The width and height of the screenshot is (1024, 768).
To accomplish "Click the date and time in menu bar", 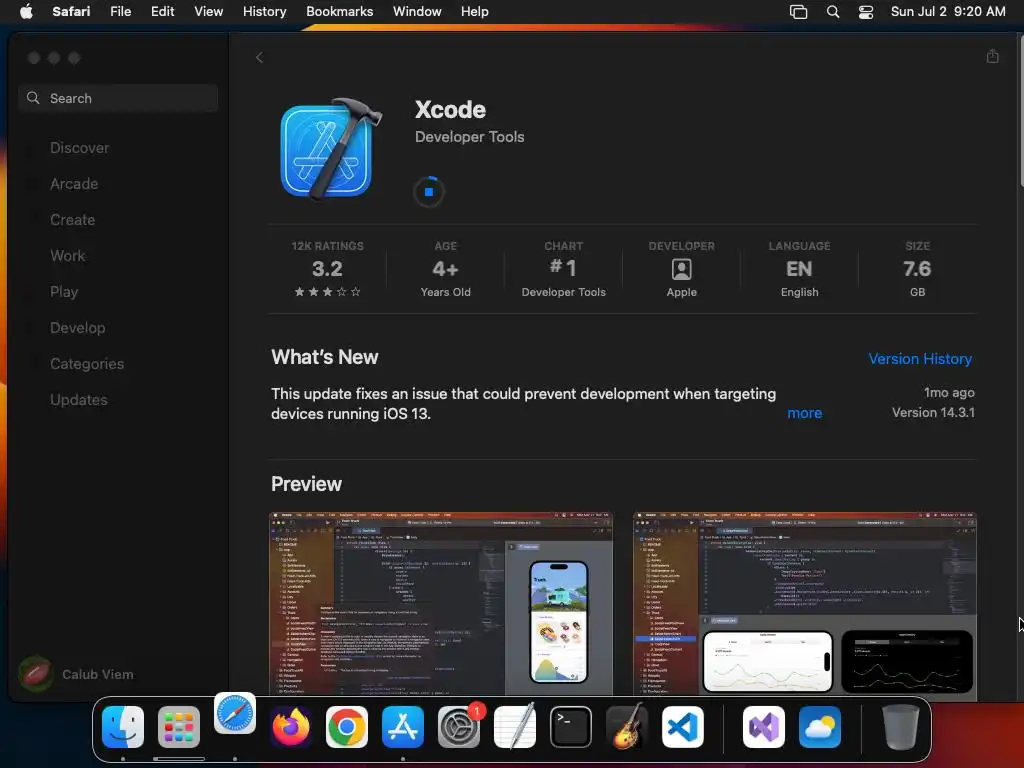I will point(948,11).
